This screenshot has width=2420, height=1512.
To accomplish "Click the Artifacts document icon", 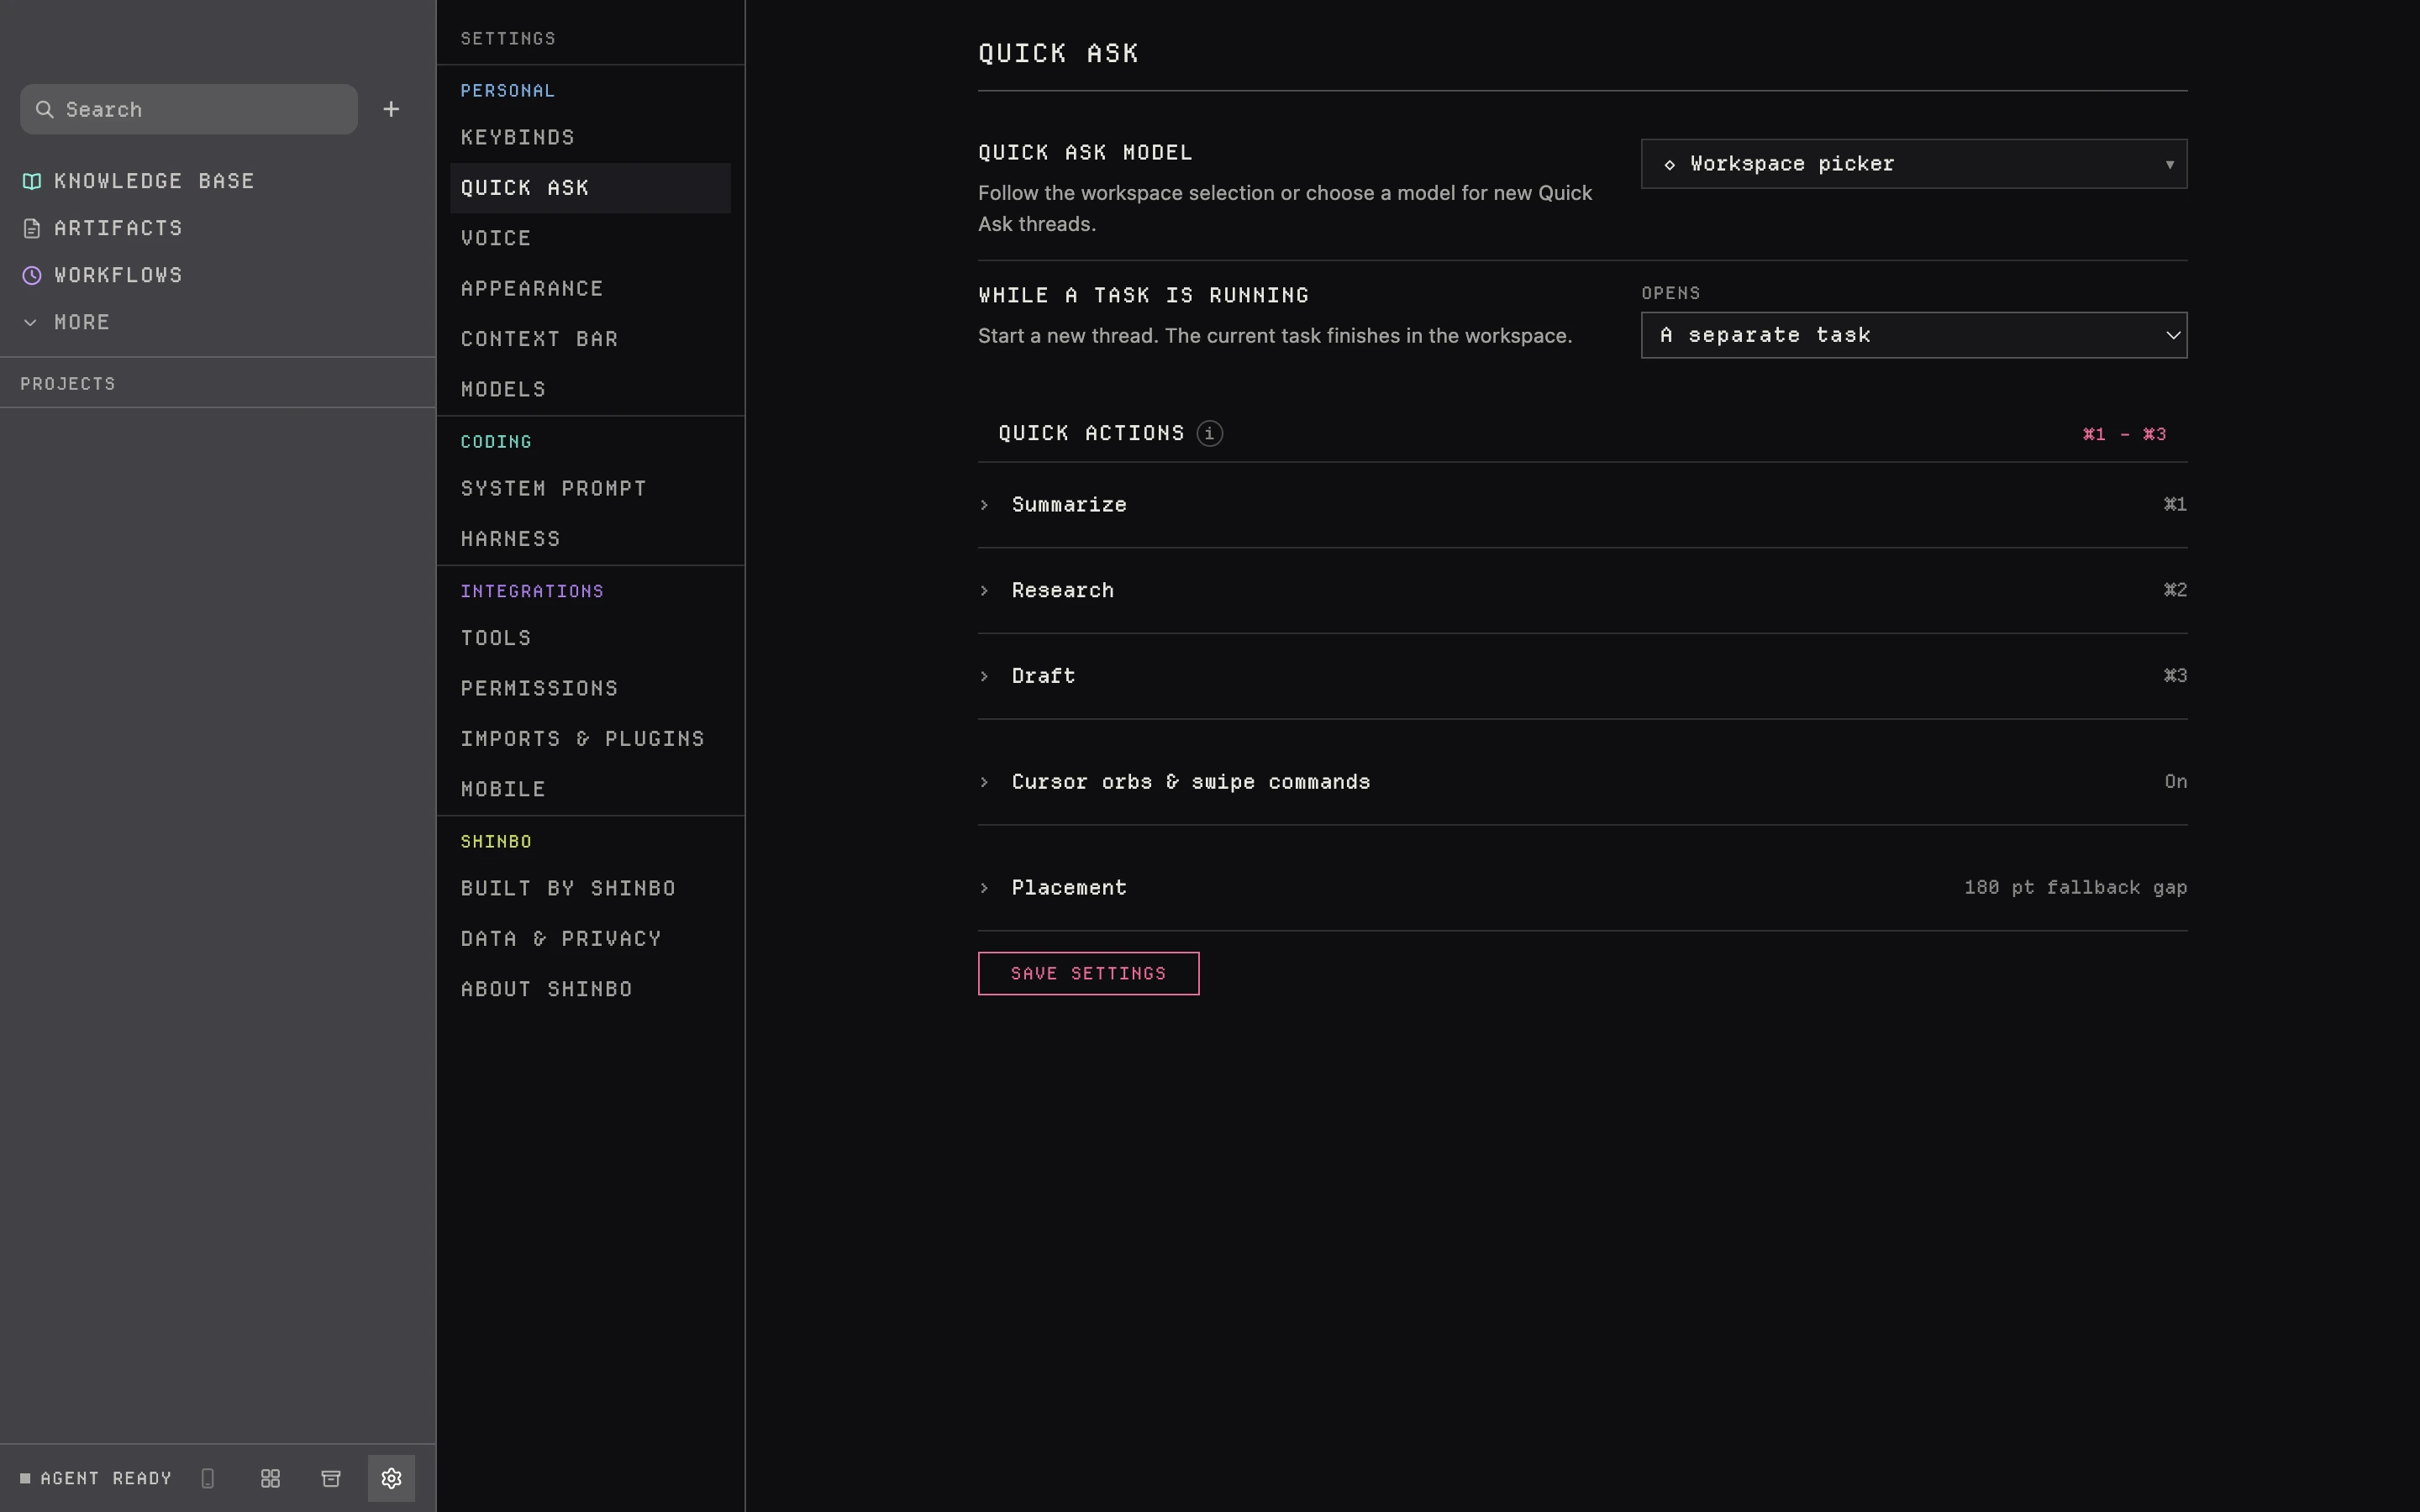I will point(32,228).
